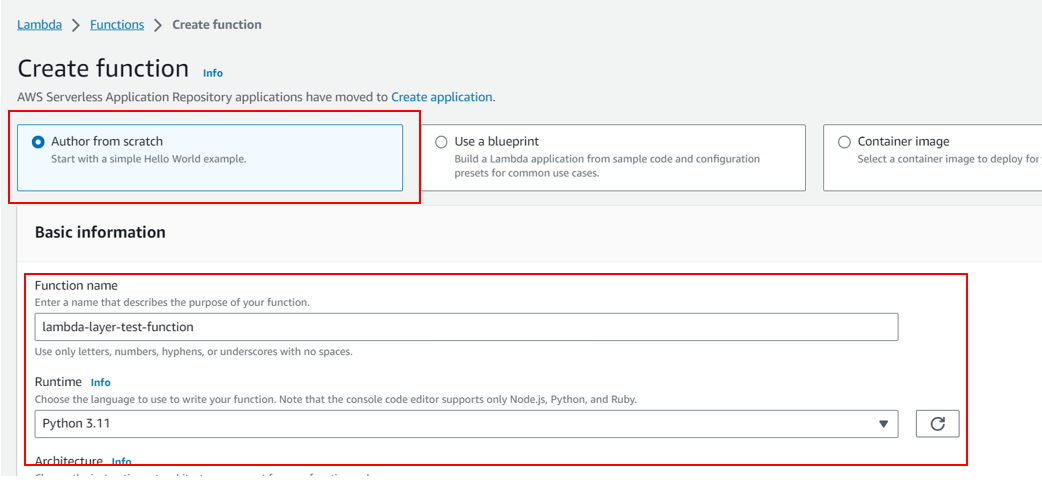Select the Author from scratch radio button

point(39,142)
